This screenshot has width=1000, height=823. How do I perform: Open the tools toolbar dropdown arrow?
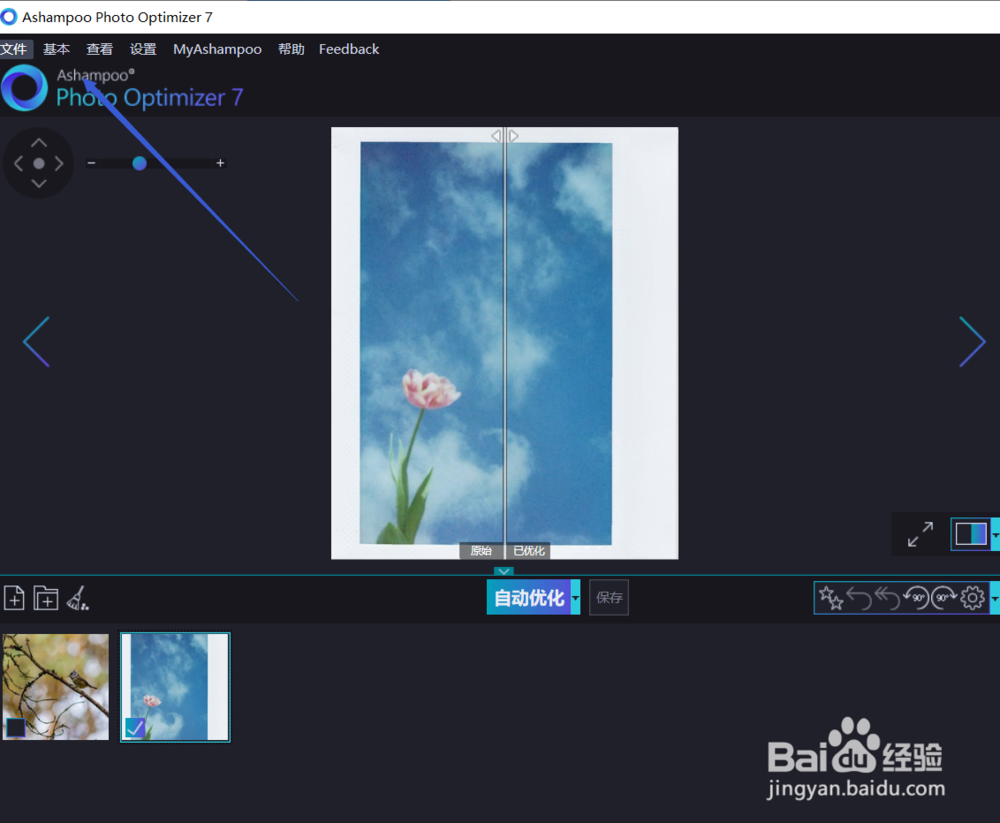(x=995, y=598)
